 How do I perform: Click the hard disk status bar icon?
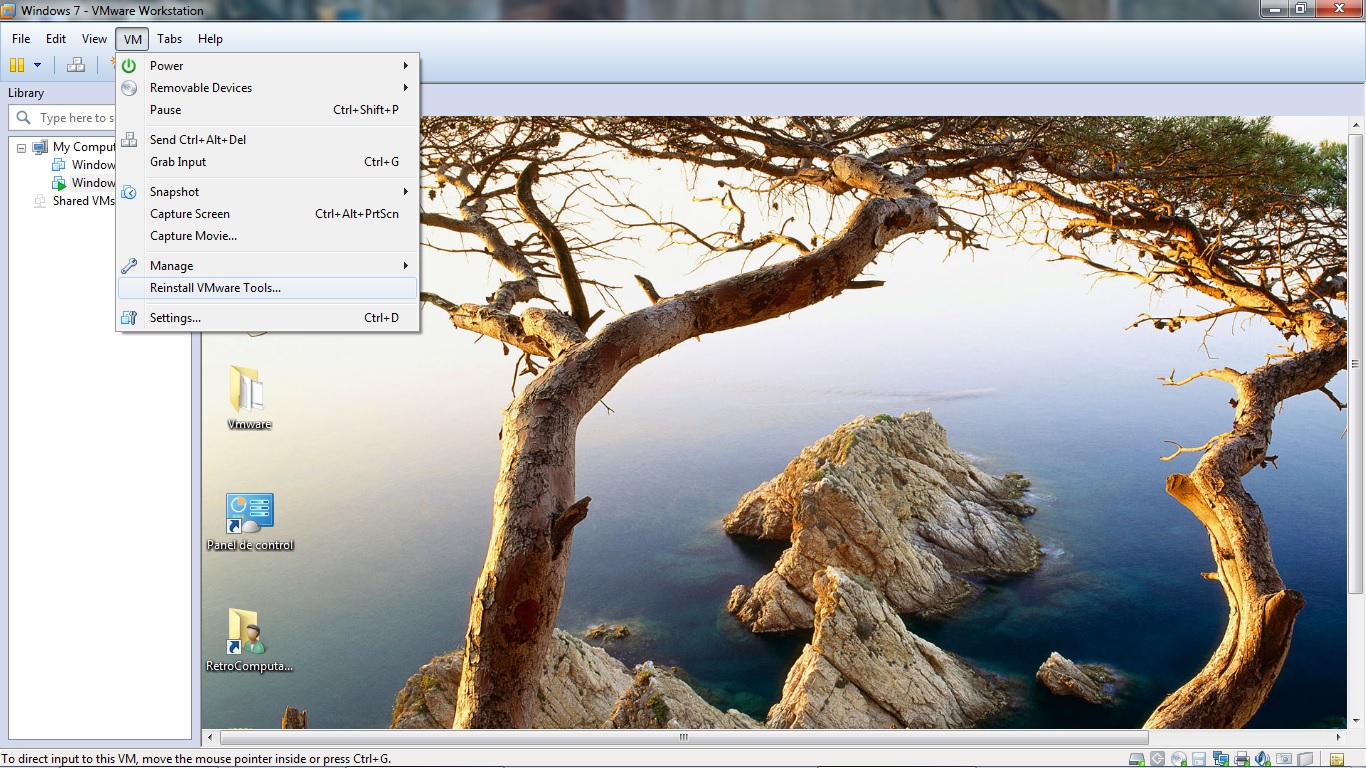coord(1136,759)
